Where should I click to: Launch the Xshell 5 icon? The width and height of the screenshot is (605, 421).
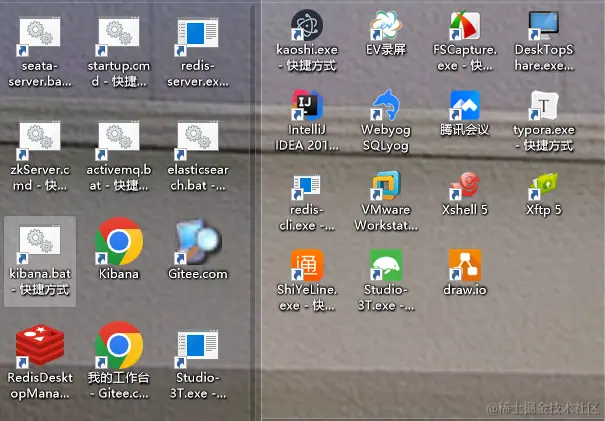465,186
